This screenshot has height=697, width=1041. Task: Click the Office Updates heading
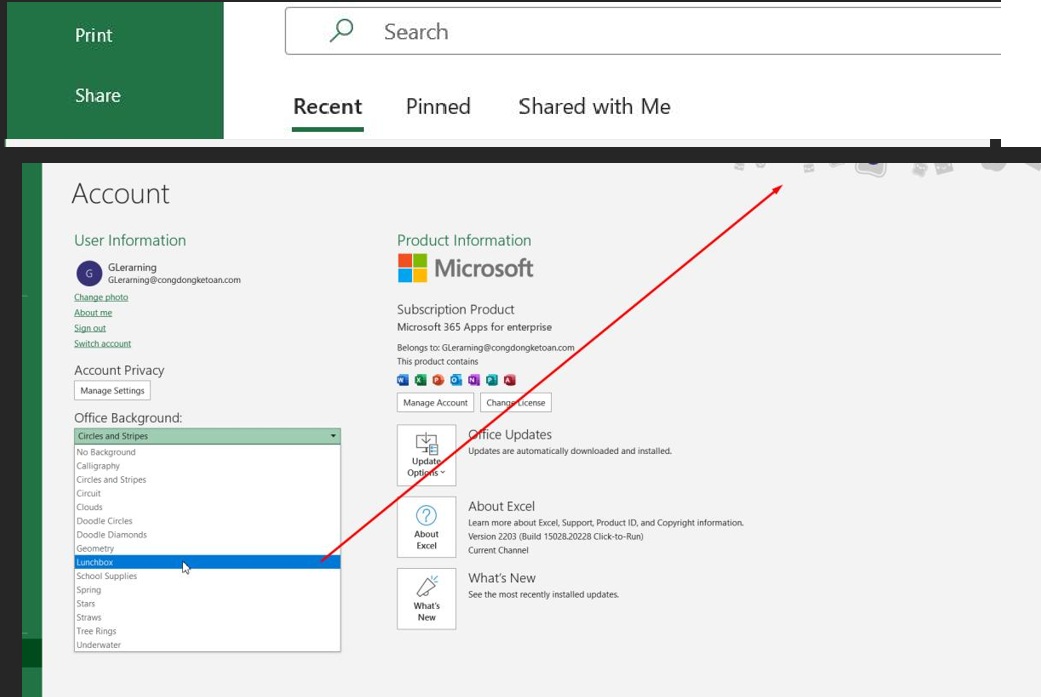pos(510,435)
